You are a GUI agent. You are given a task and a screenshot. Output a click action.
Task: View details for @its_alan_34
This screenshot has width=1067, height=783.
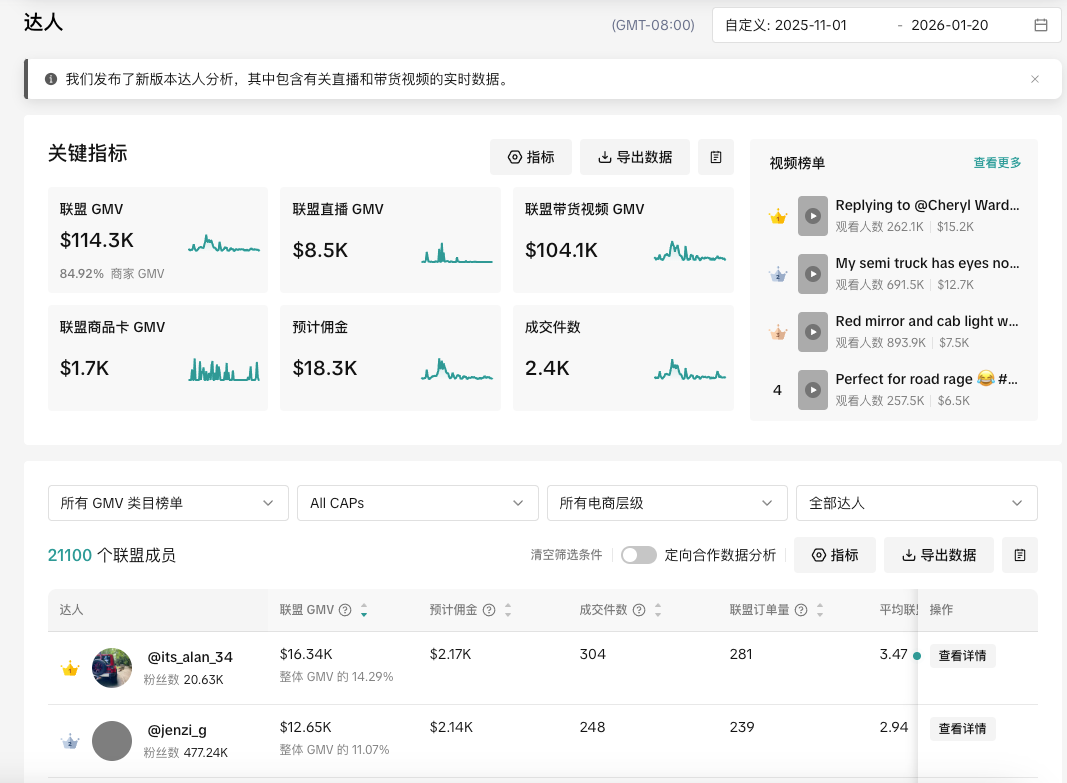pyautogui.click(x=962, y=656)
